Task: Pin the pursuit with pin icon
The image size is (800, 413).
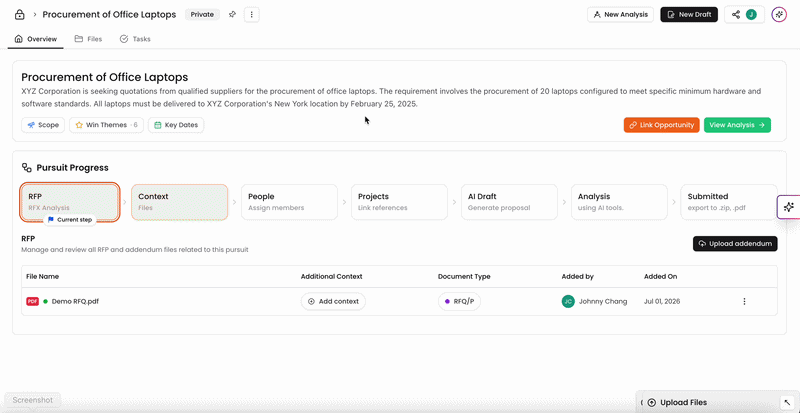Action: 232,15
